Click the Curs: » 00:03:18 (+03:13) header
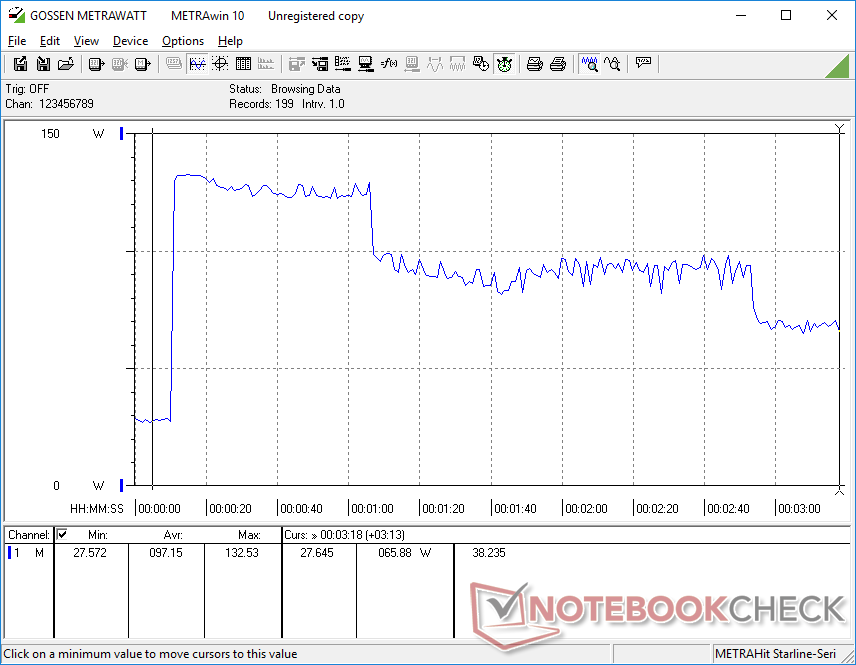This screenshot has height=665, width=856. [344, 535]
